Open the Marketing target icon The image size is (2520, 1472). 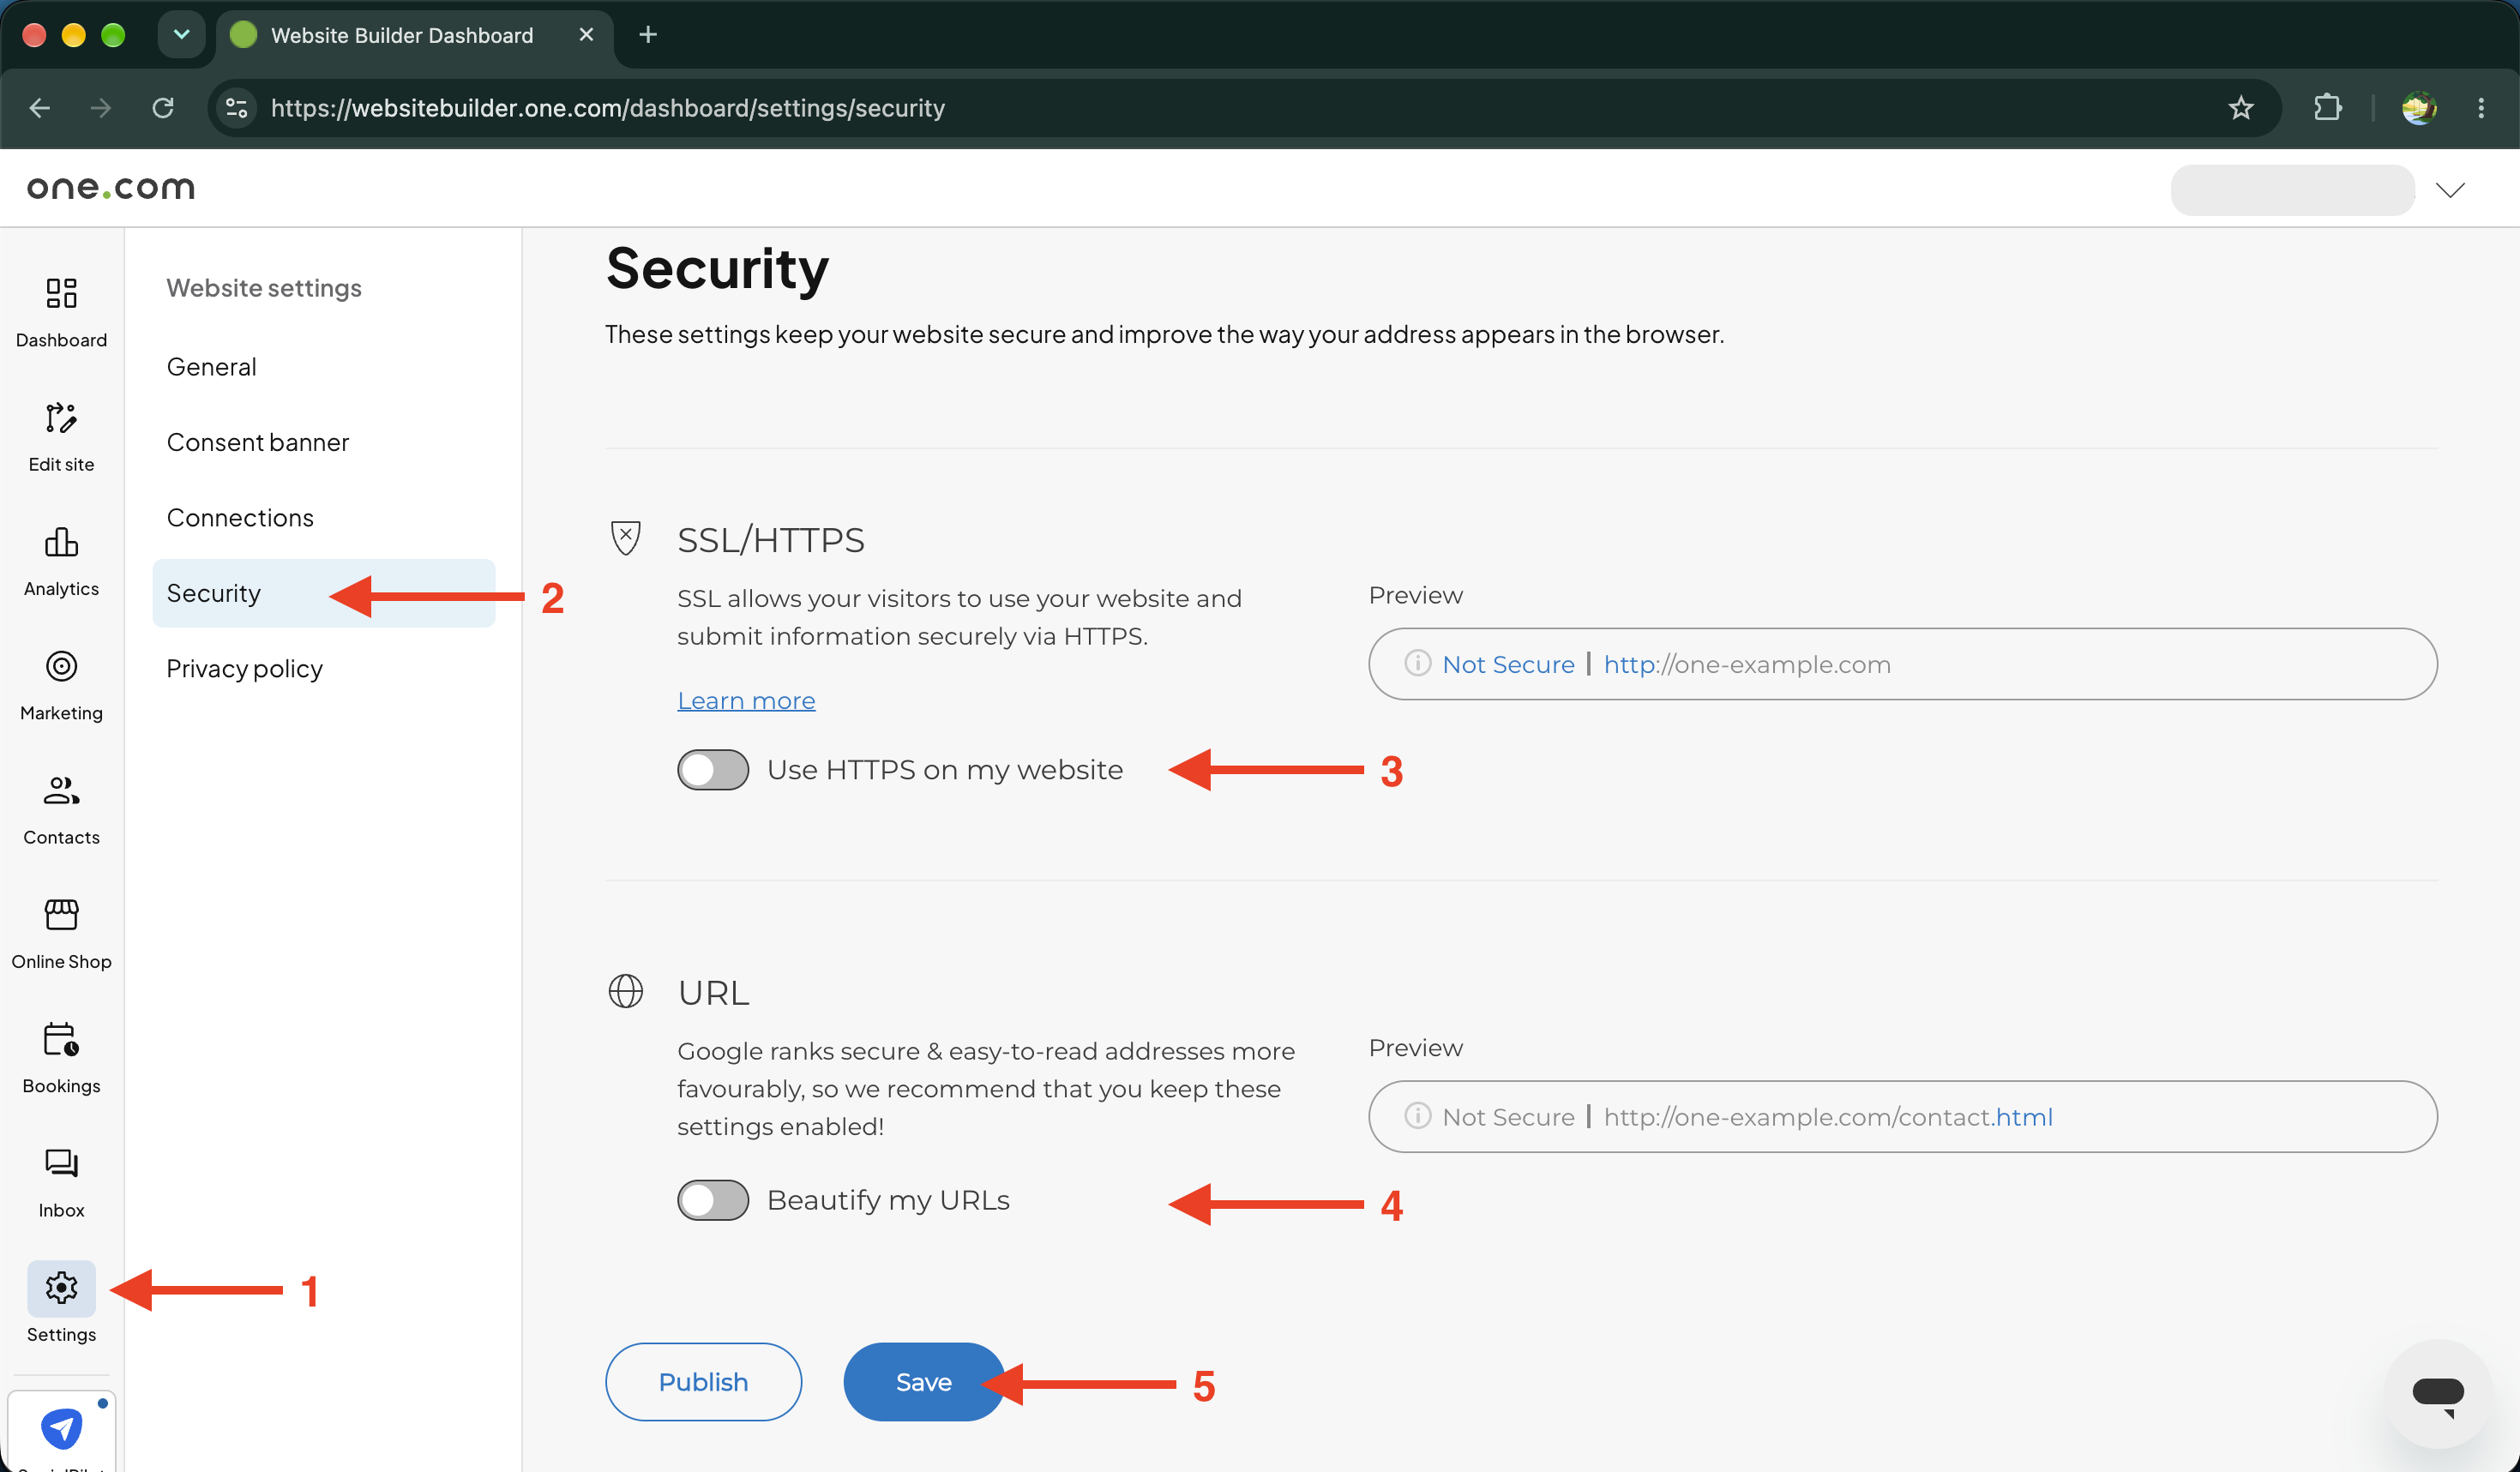click(61, 666)
